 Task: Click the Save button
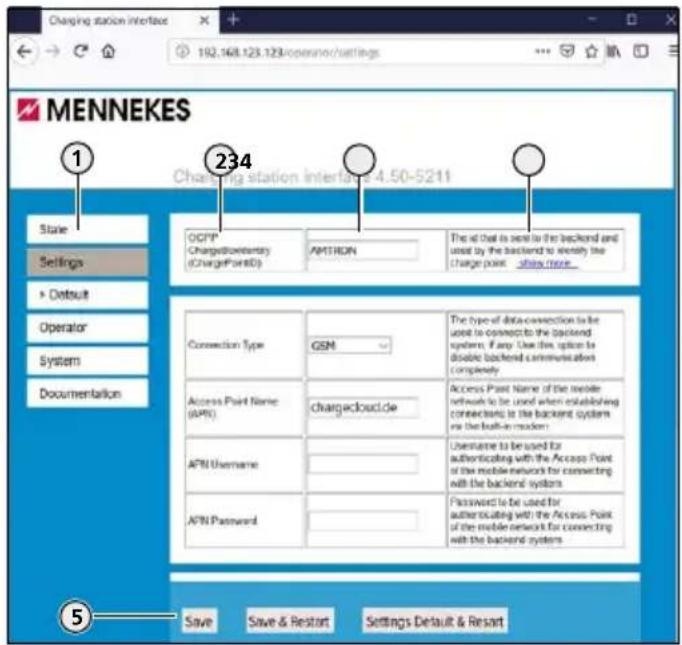pos(199,621)
